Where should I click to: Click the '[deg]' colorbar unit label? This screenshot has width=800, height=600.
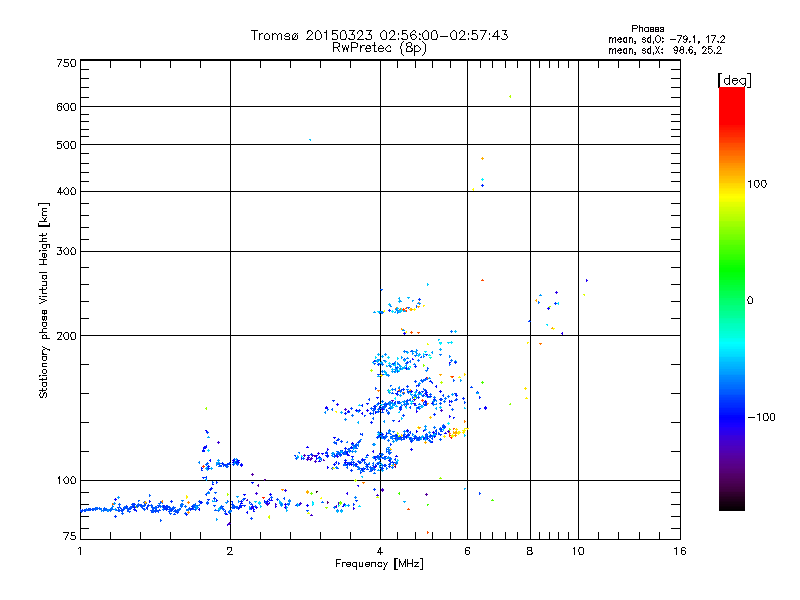[734, 80]
